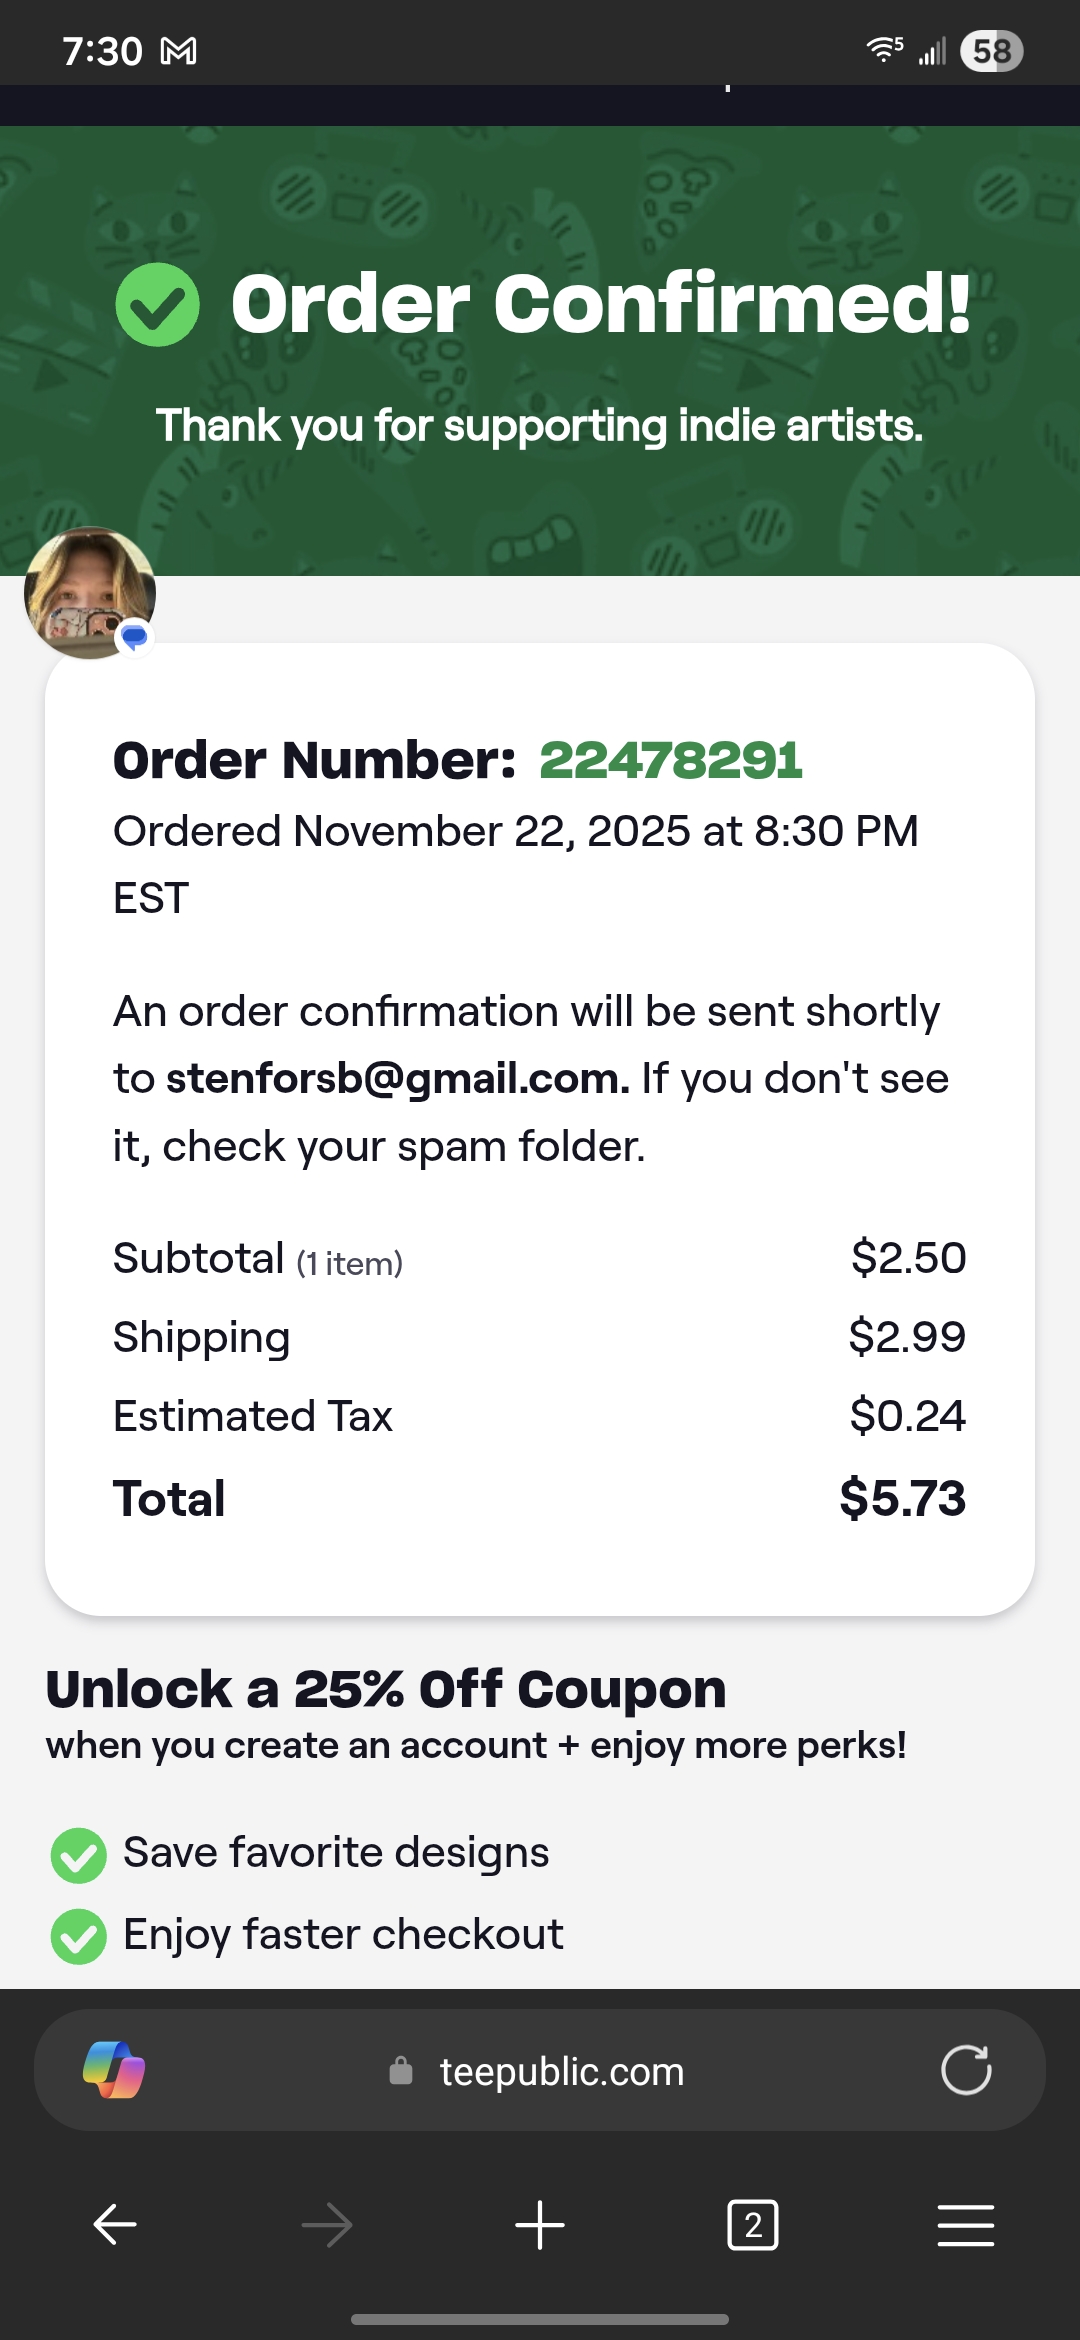This screenshot has width=1080, height=2340.
Task: Open a new browser tab
Action: (x=540, y=2225)
